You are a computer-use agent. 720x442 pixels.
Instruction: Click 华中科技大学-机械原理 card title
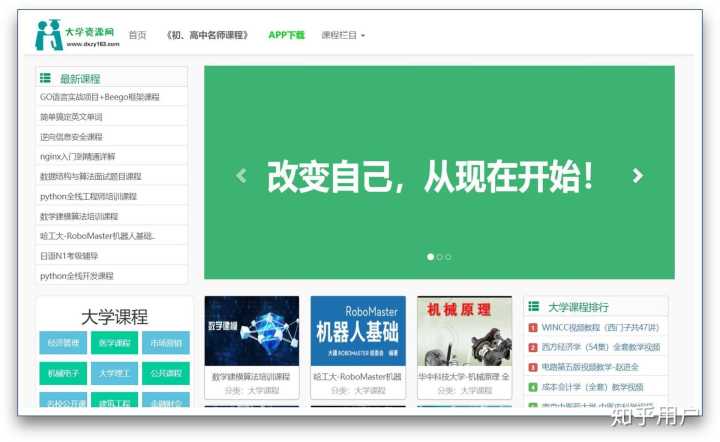click(x=464, y=377)
